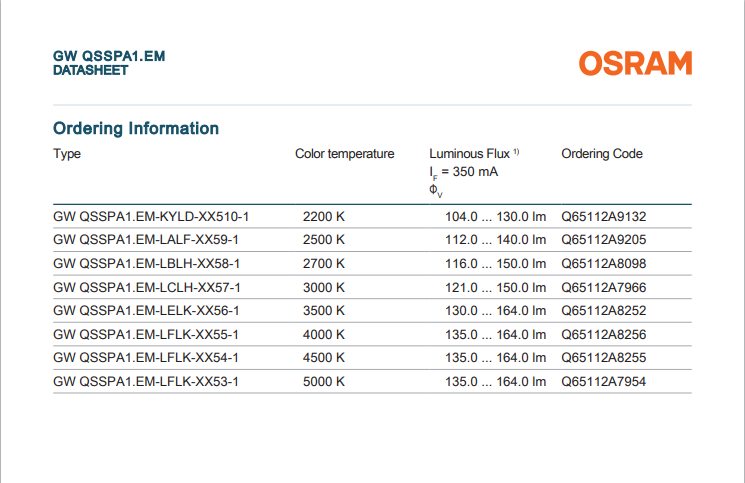Image resolution: width=745 pixels, height=483 pixels.
Task: Click the Color temperature column header
Action: pyautogui.click(x=344, y=154)
